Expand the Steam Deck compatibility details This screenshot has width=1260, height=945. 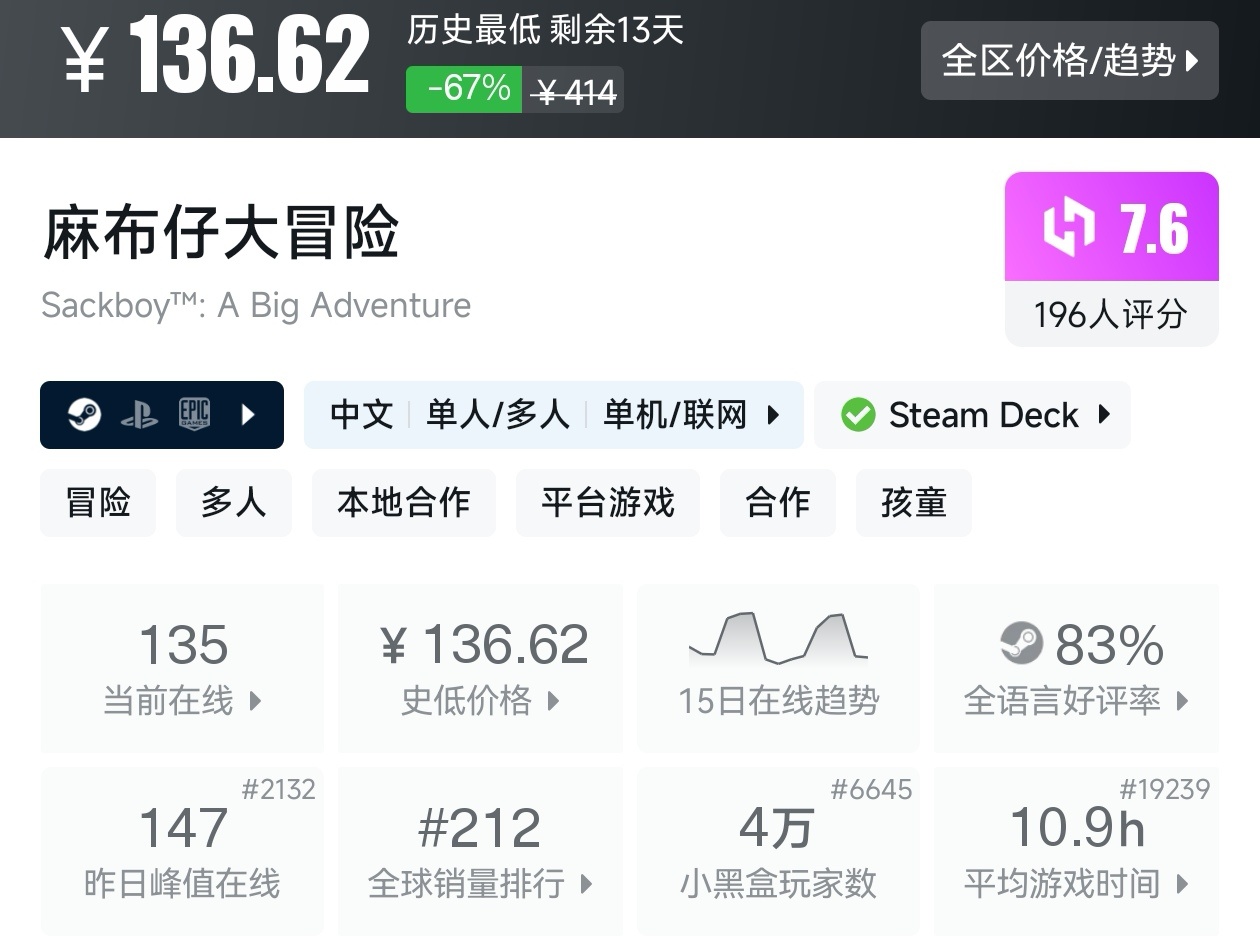pos(1104,414)
